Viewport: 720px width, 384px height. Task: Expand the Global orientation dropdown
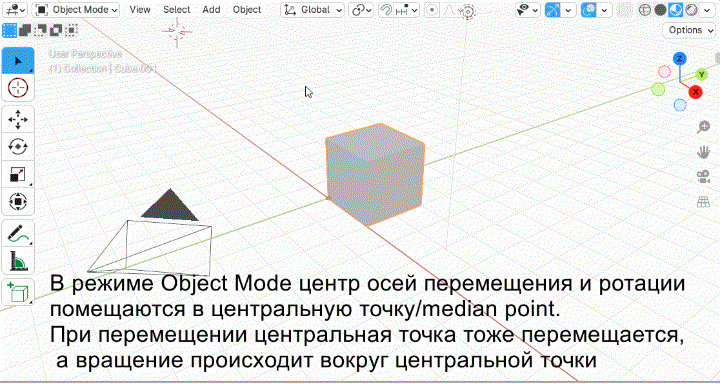point(313,10)
